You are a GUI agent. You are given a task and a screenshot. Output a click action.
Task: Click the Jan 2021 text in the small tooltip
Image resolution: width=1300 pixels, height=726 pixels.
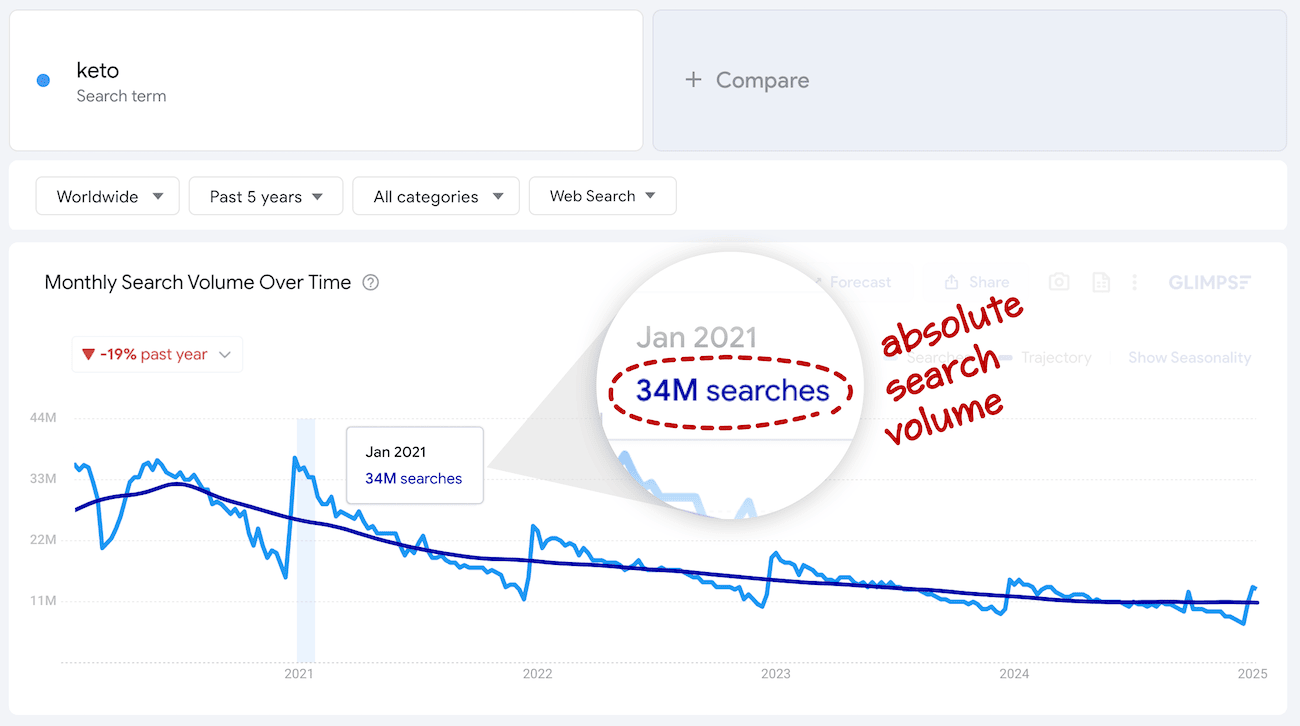(x=396, y=452)
